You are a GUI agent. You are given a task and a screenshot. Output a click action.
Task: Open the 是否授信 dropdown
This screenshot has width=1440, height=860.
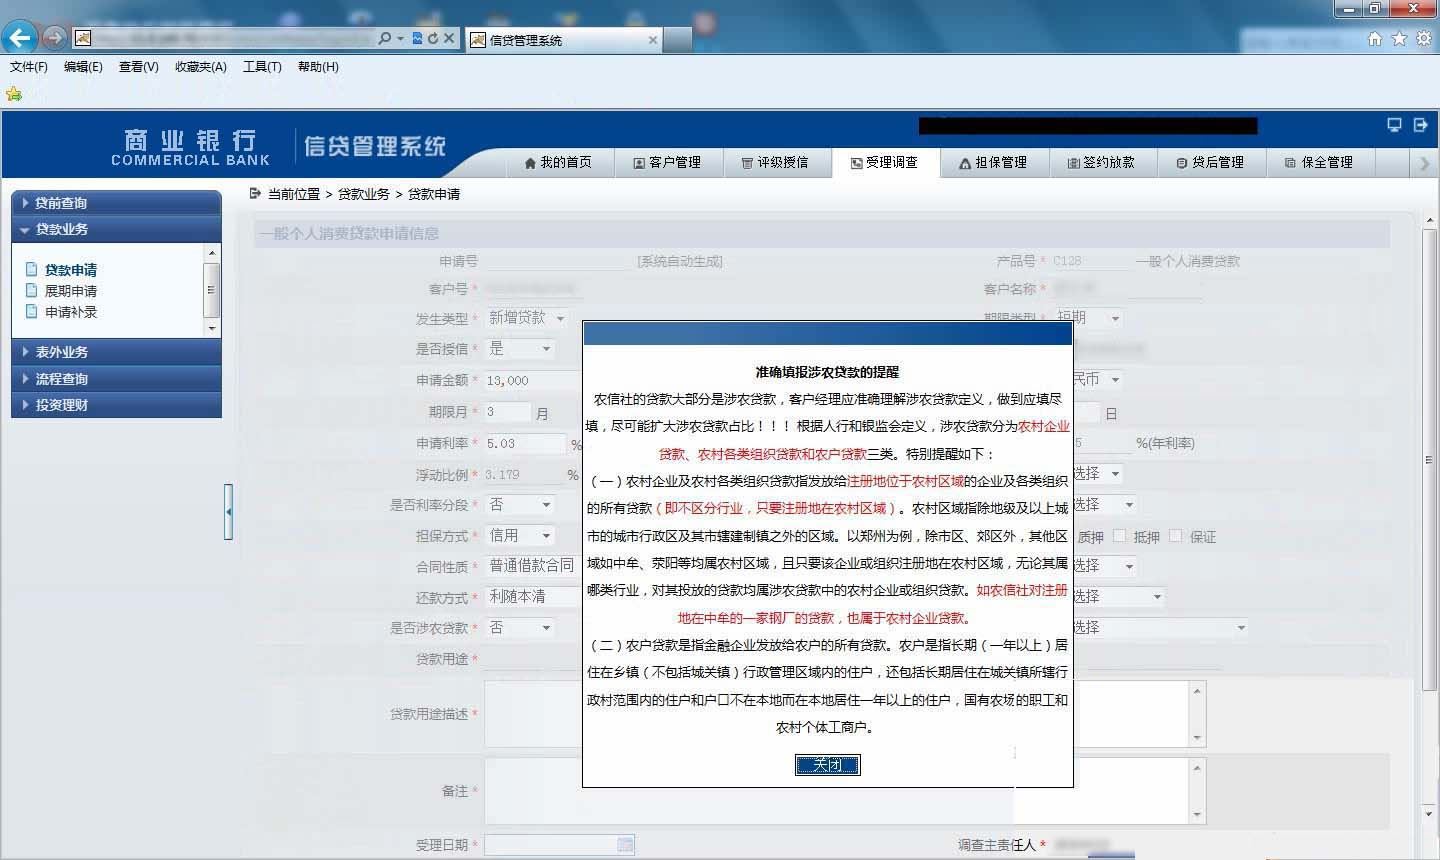520,349
